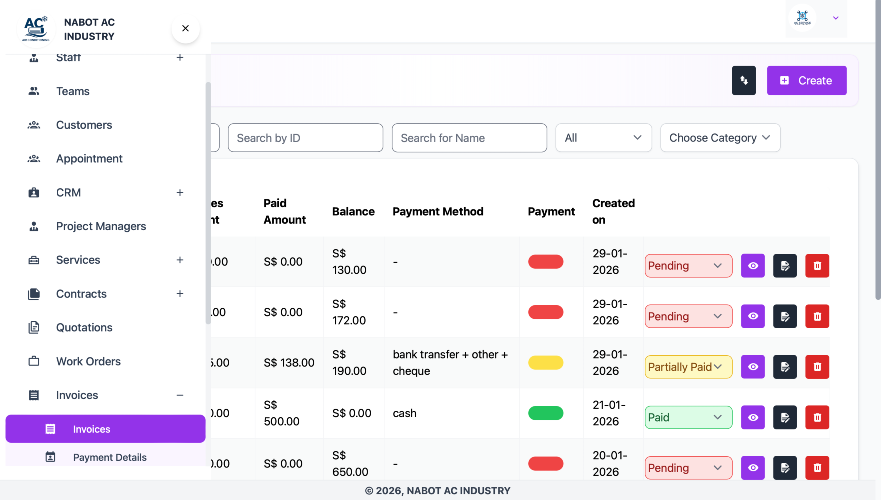Open the Choose Category dropdown
Screen dimensions: 881x500
tap(720, 138)
